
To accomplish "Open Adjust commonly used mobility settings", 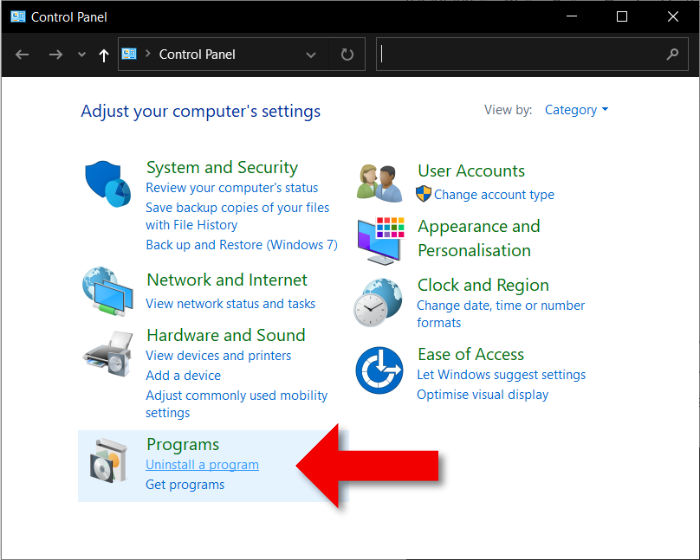I will click(x=237, y=404).
